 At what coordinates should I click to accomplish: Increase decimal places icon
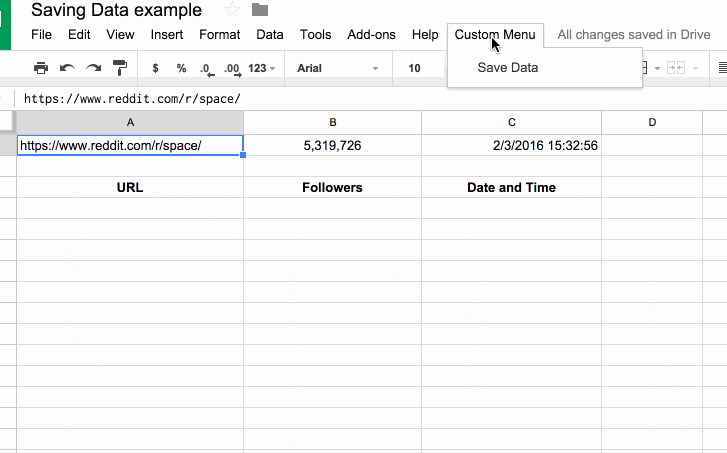tap(232, 70)
